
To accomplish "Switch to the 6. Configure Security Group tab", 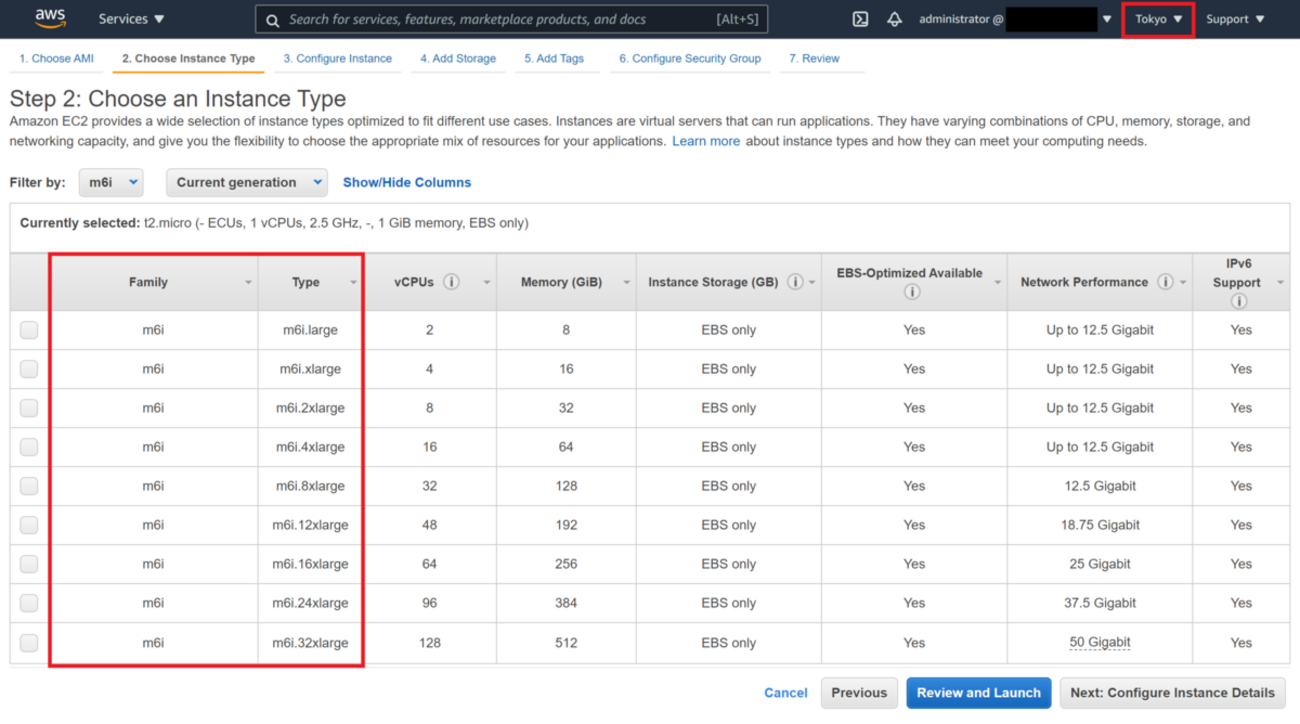I will pos(689,58).
